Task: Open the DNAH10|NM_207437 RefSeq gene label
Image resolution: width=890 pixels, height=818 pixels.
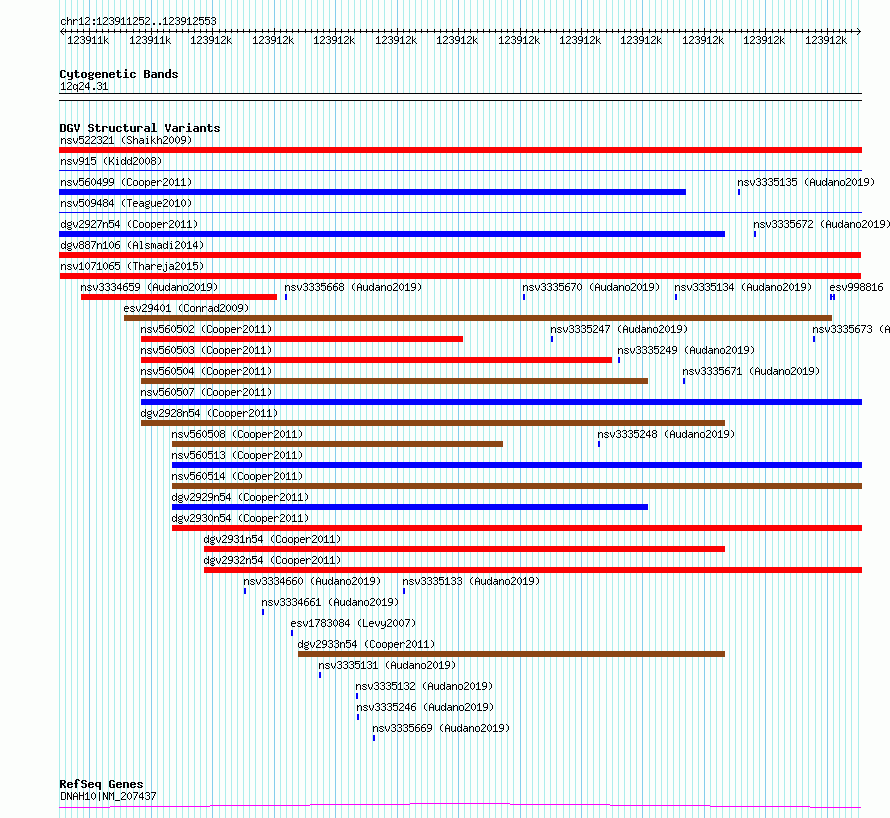Action: [108, 796]
